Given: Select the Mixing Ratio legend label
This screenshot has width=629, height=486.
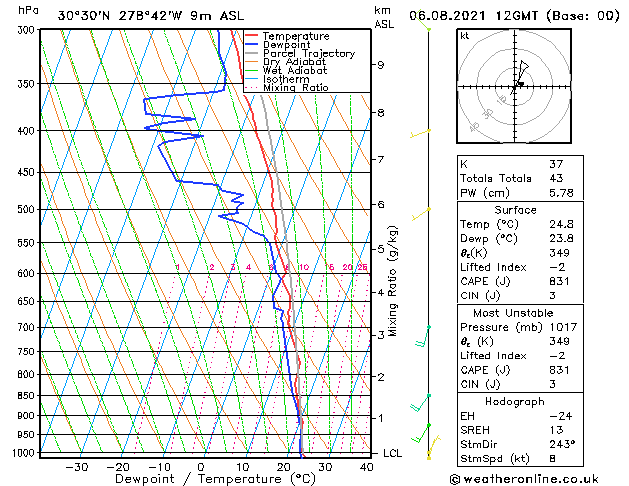Looking at the screenshot, I should click(x=296, y=87).
